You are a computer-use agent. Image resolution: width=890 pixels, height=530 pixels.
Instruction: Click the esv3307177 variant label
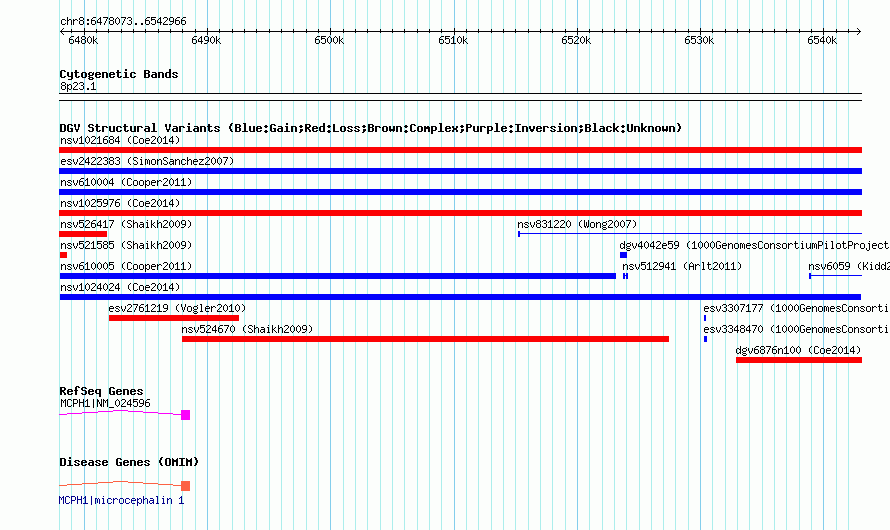[x=796, y=308]
